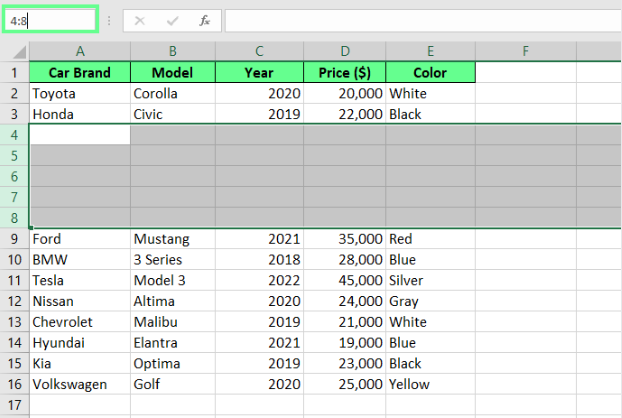
Task: Click the green Car Brand header cell
Action: coord(79,73)
